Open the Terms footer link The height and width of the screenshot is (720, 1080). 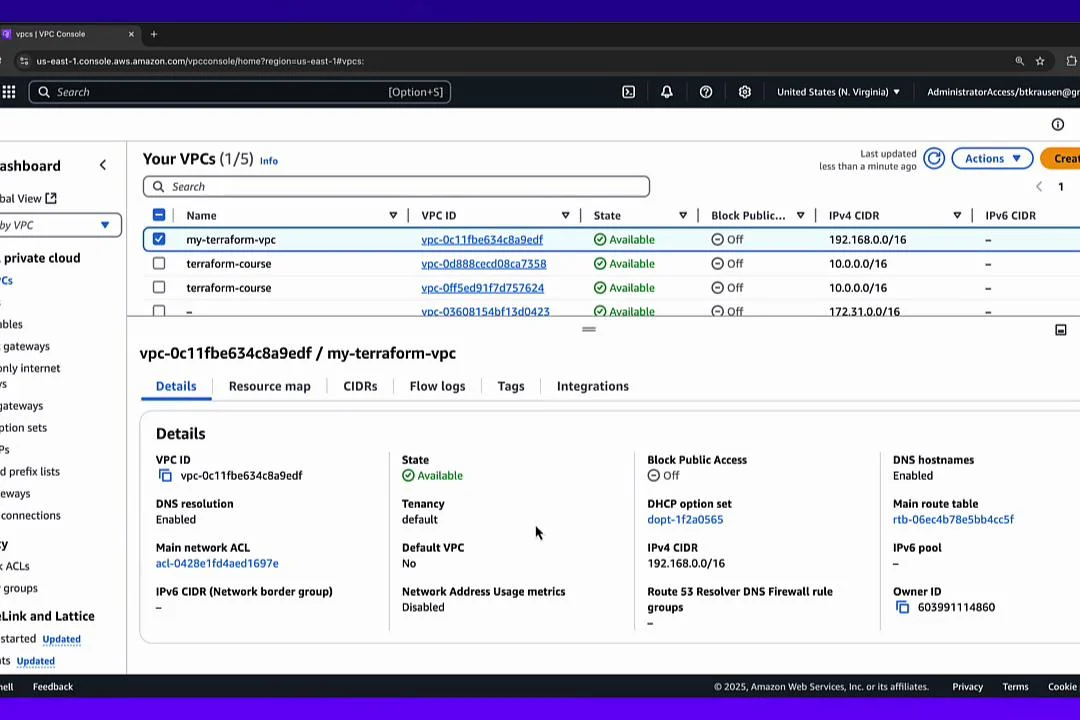pyautogui.click(x=1015, y=687)
